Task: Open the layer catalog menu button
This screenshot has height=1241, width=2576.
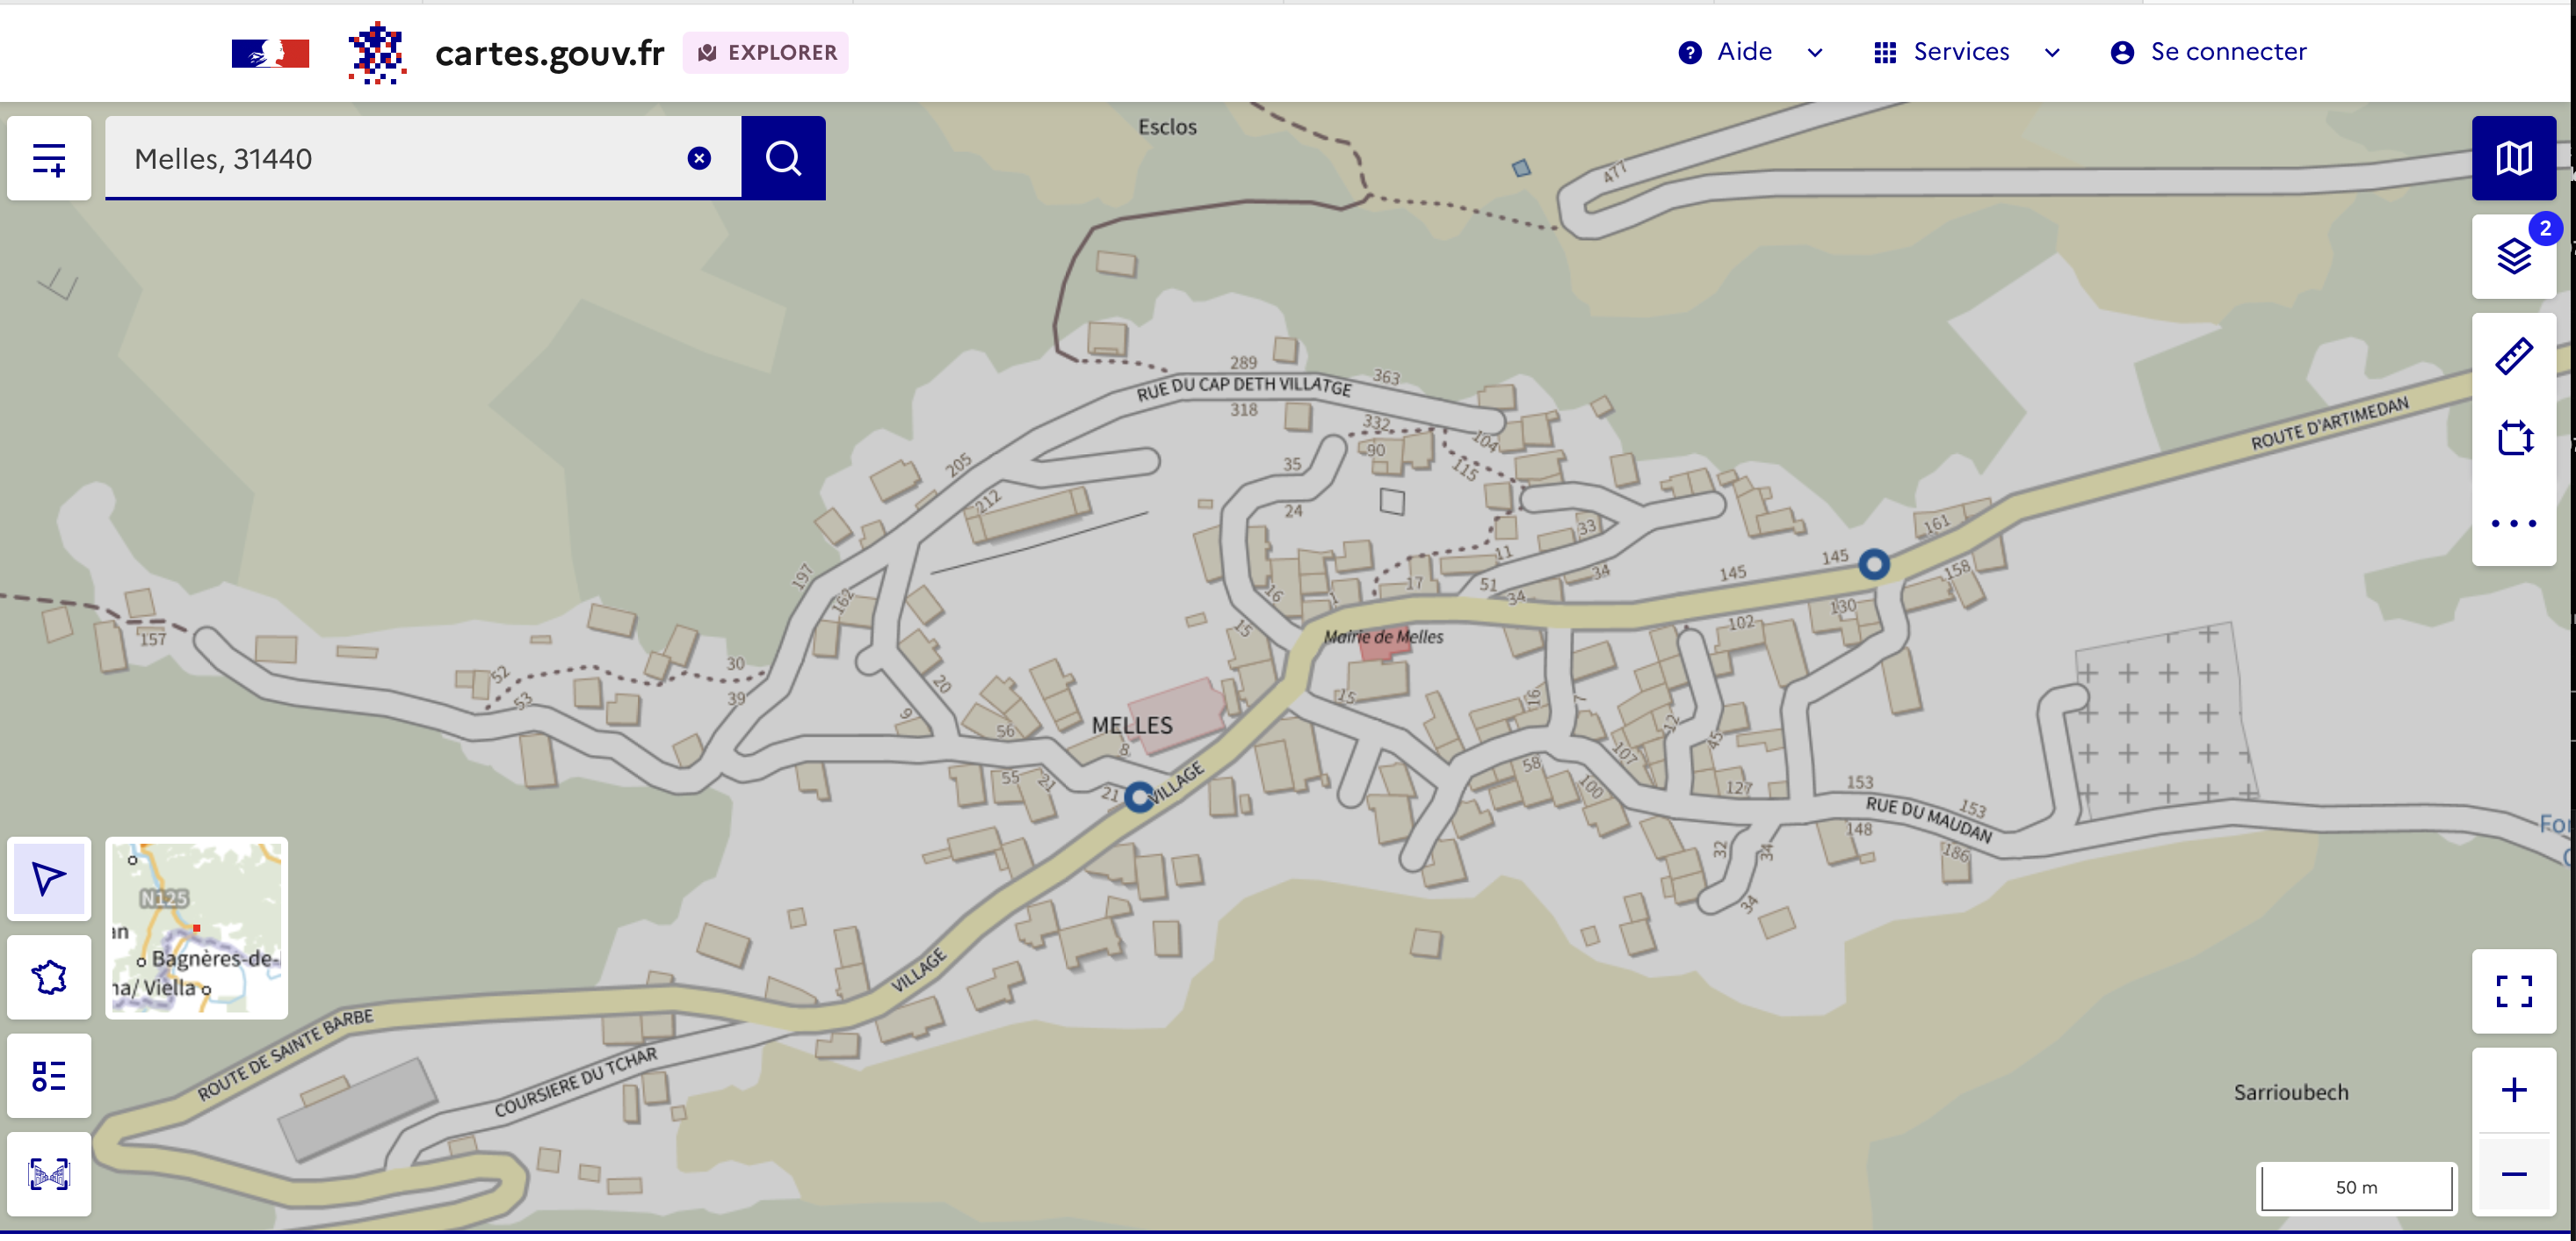Action: click(49, 158)
